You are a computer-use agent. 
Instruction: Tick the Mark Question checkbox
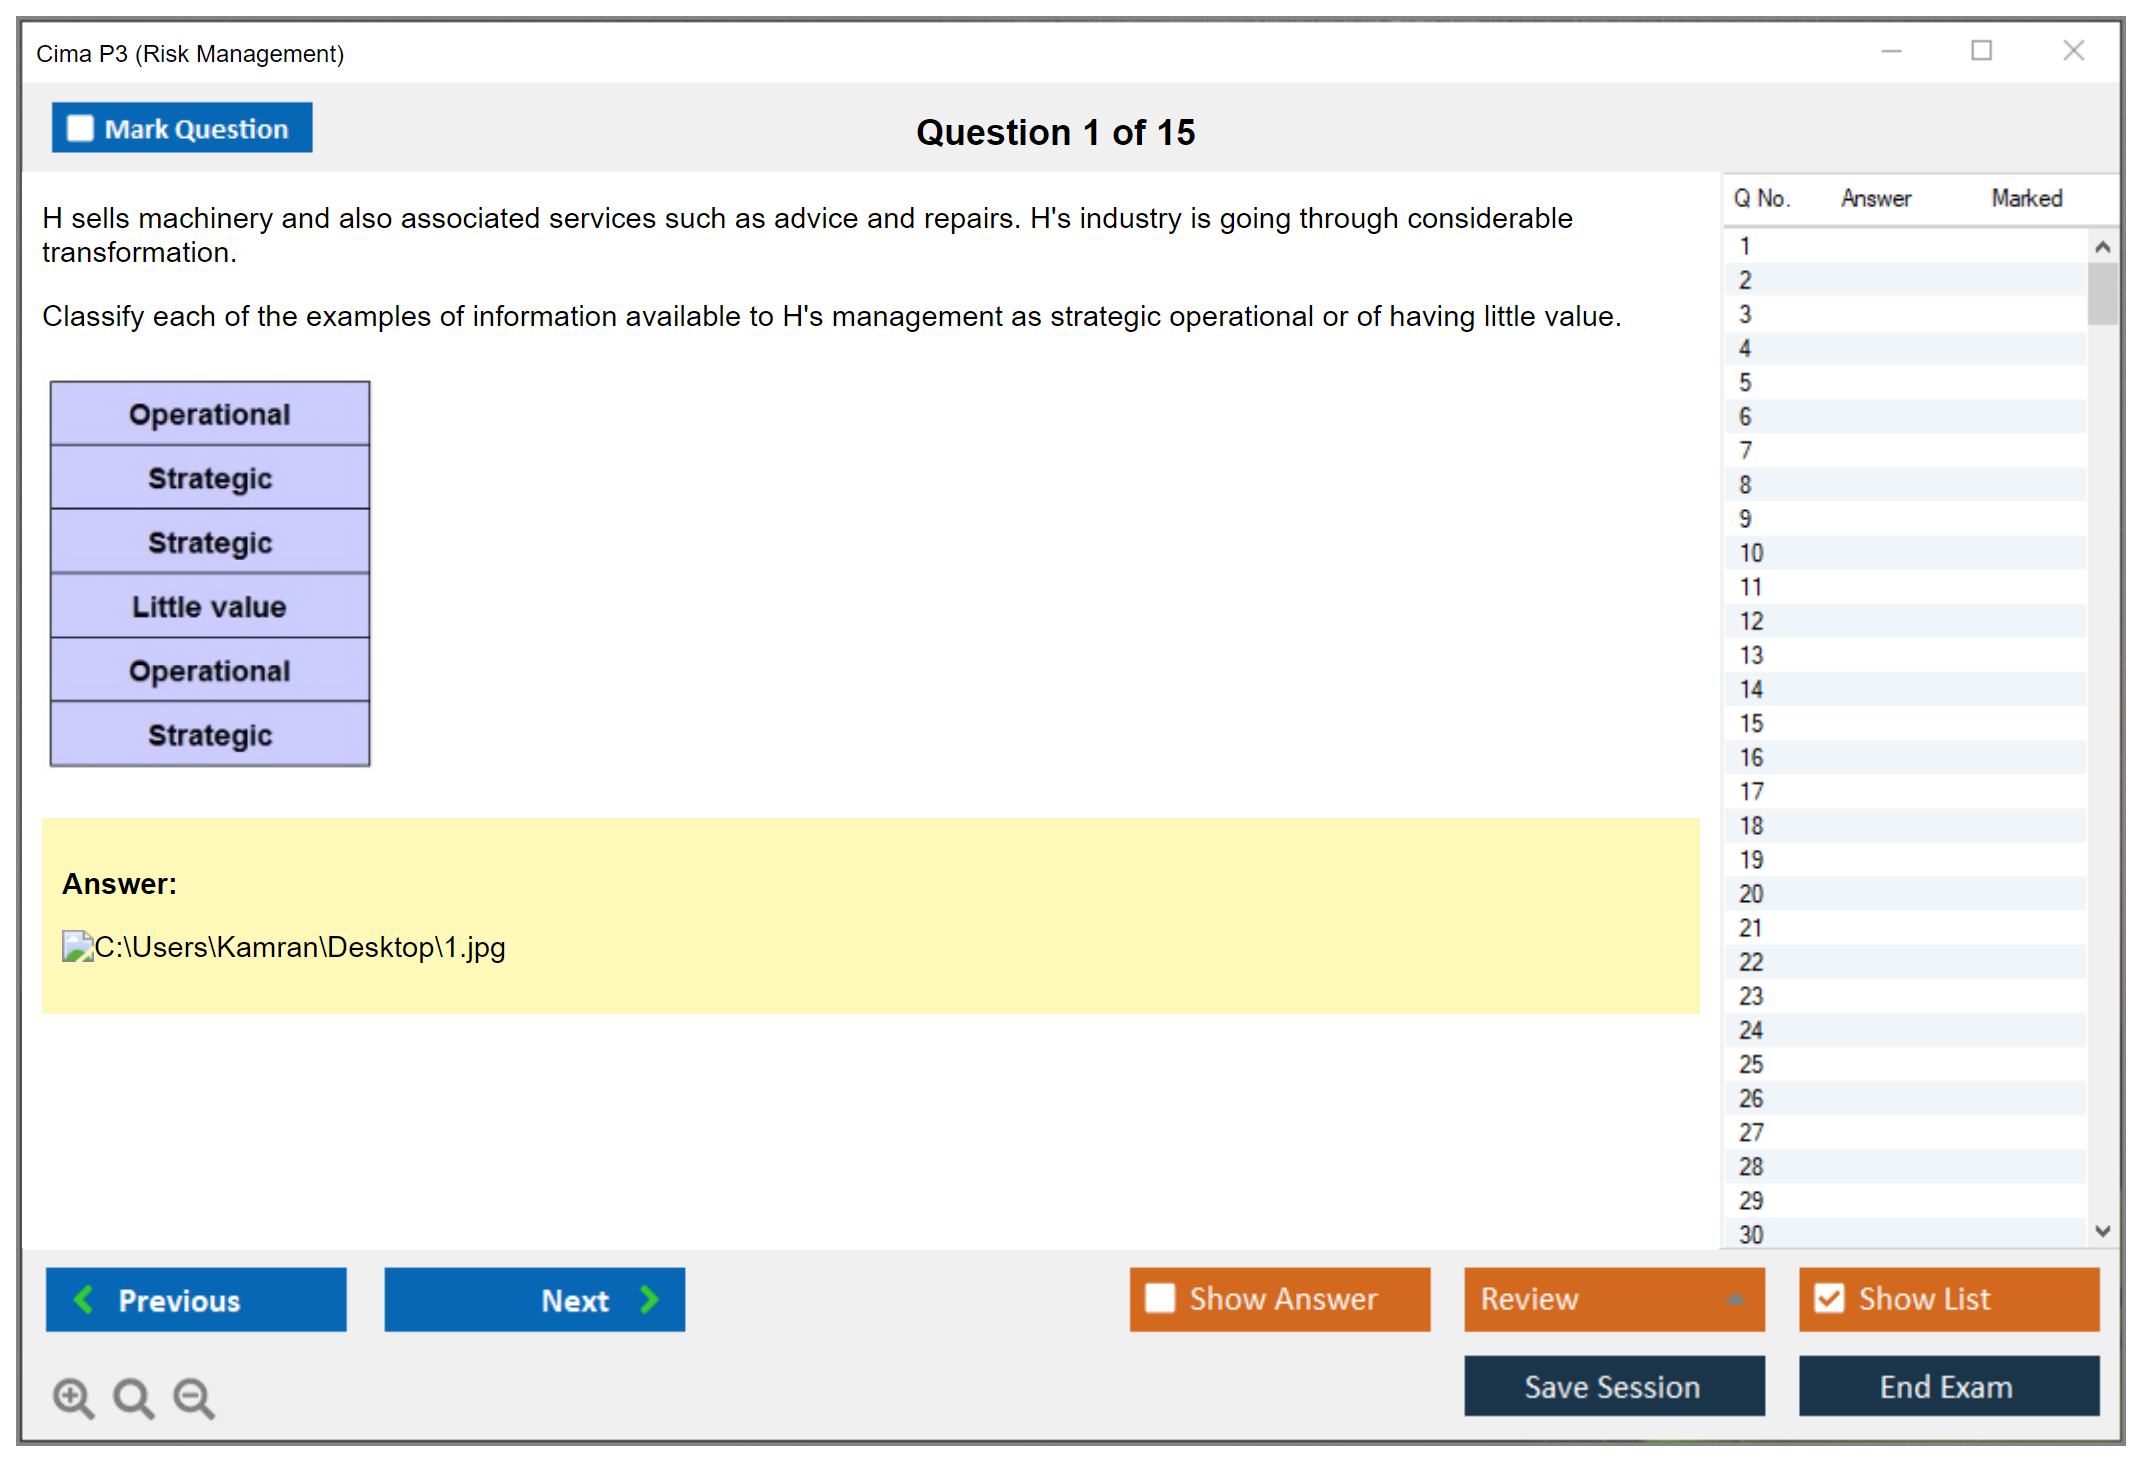coord(80,128)
